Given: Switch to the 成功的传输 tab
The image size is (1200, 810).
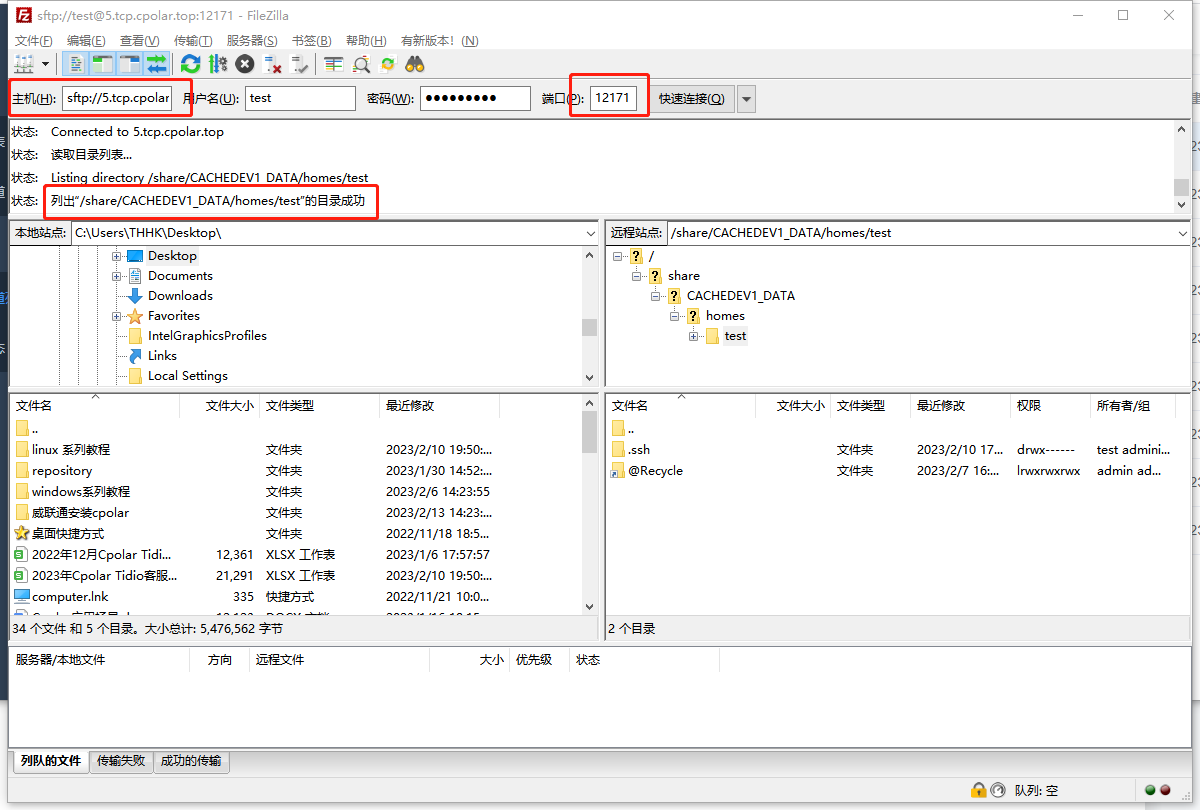Looking at the screenshot, I should coord(191,761).
